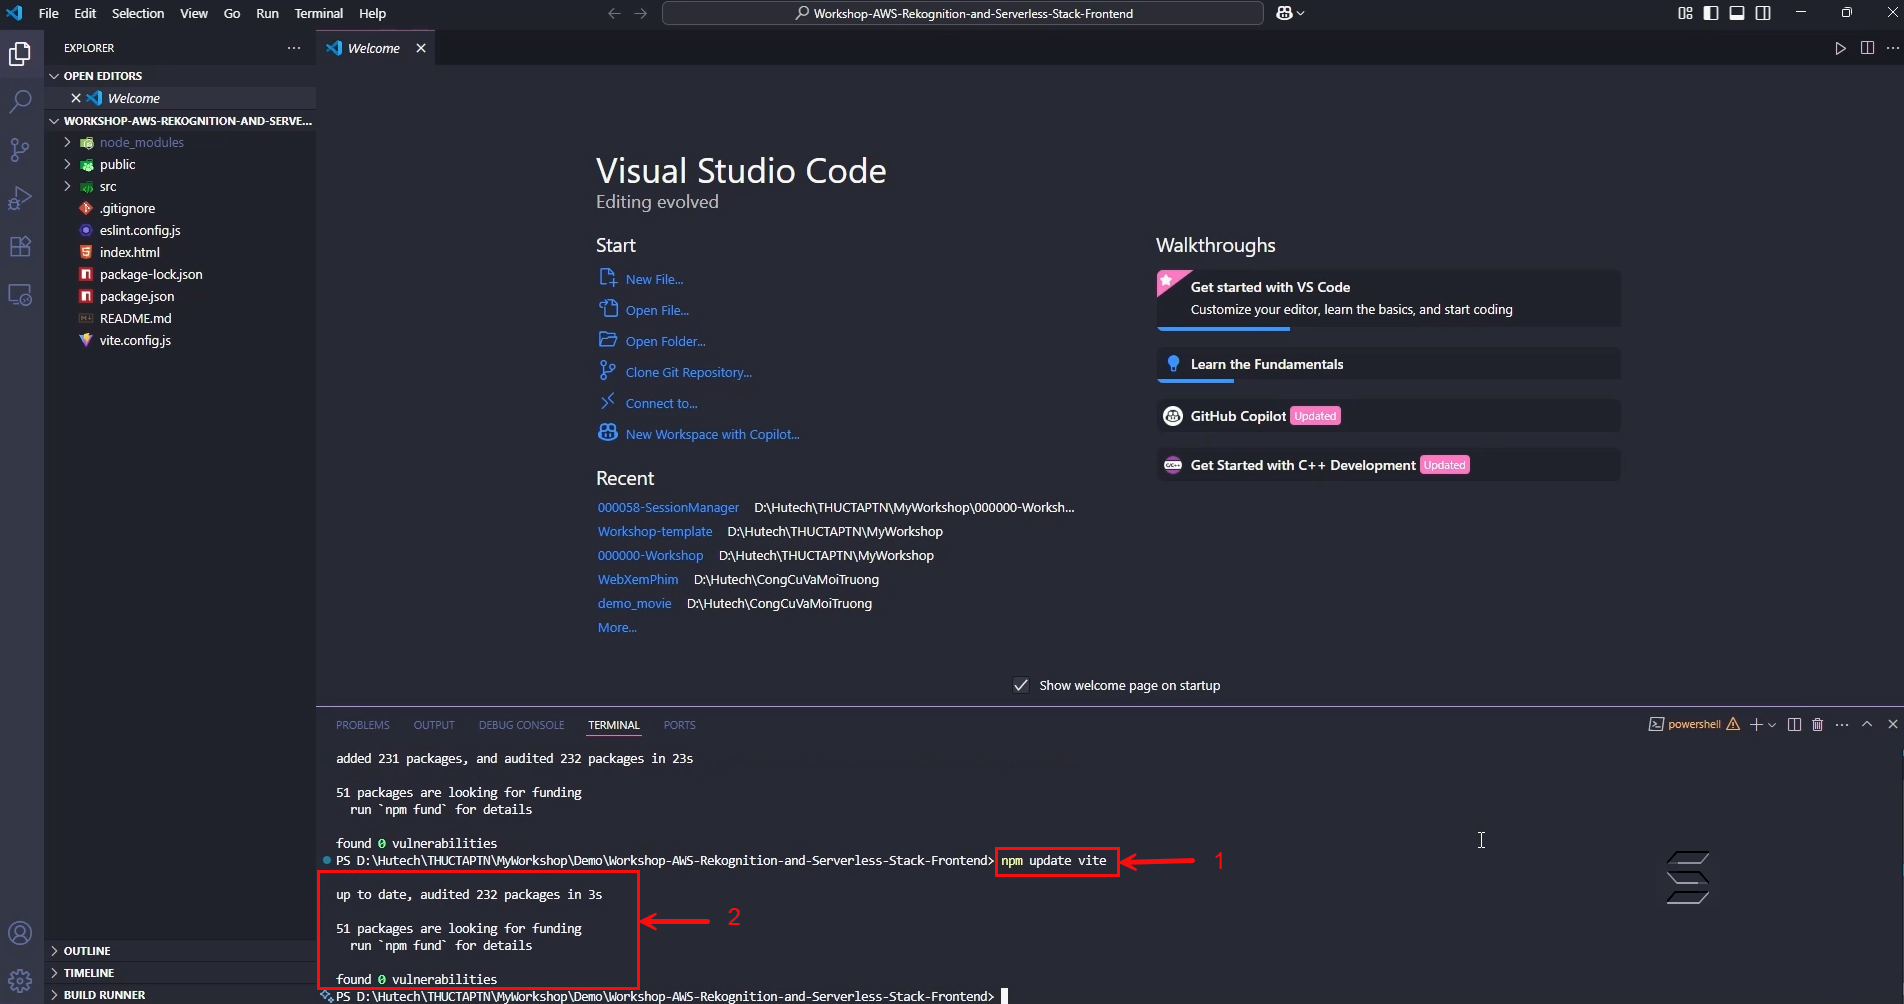Click the Run play icon in editor toolbar

(x=1840, y=48)
